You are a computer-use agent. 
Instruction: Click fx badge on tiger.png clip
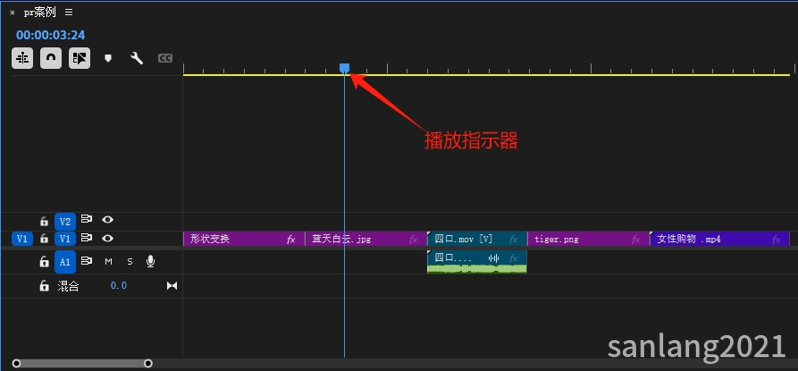tap(636, 239)
